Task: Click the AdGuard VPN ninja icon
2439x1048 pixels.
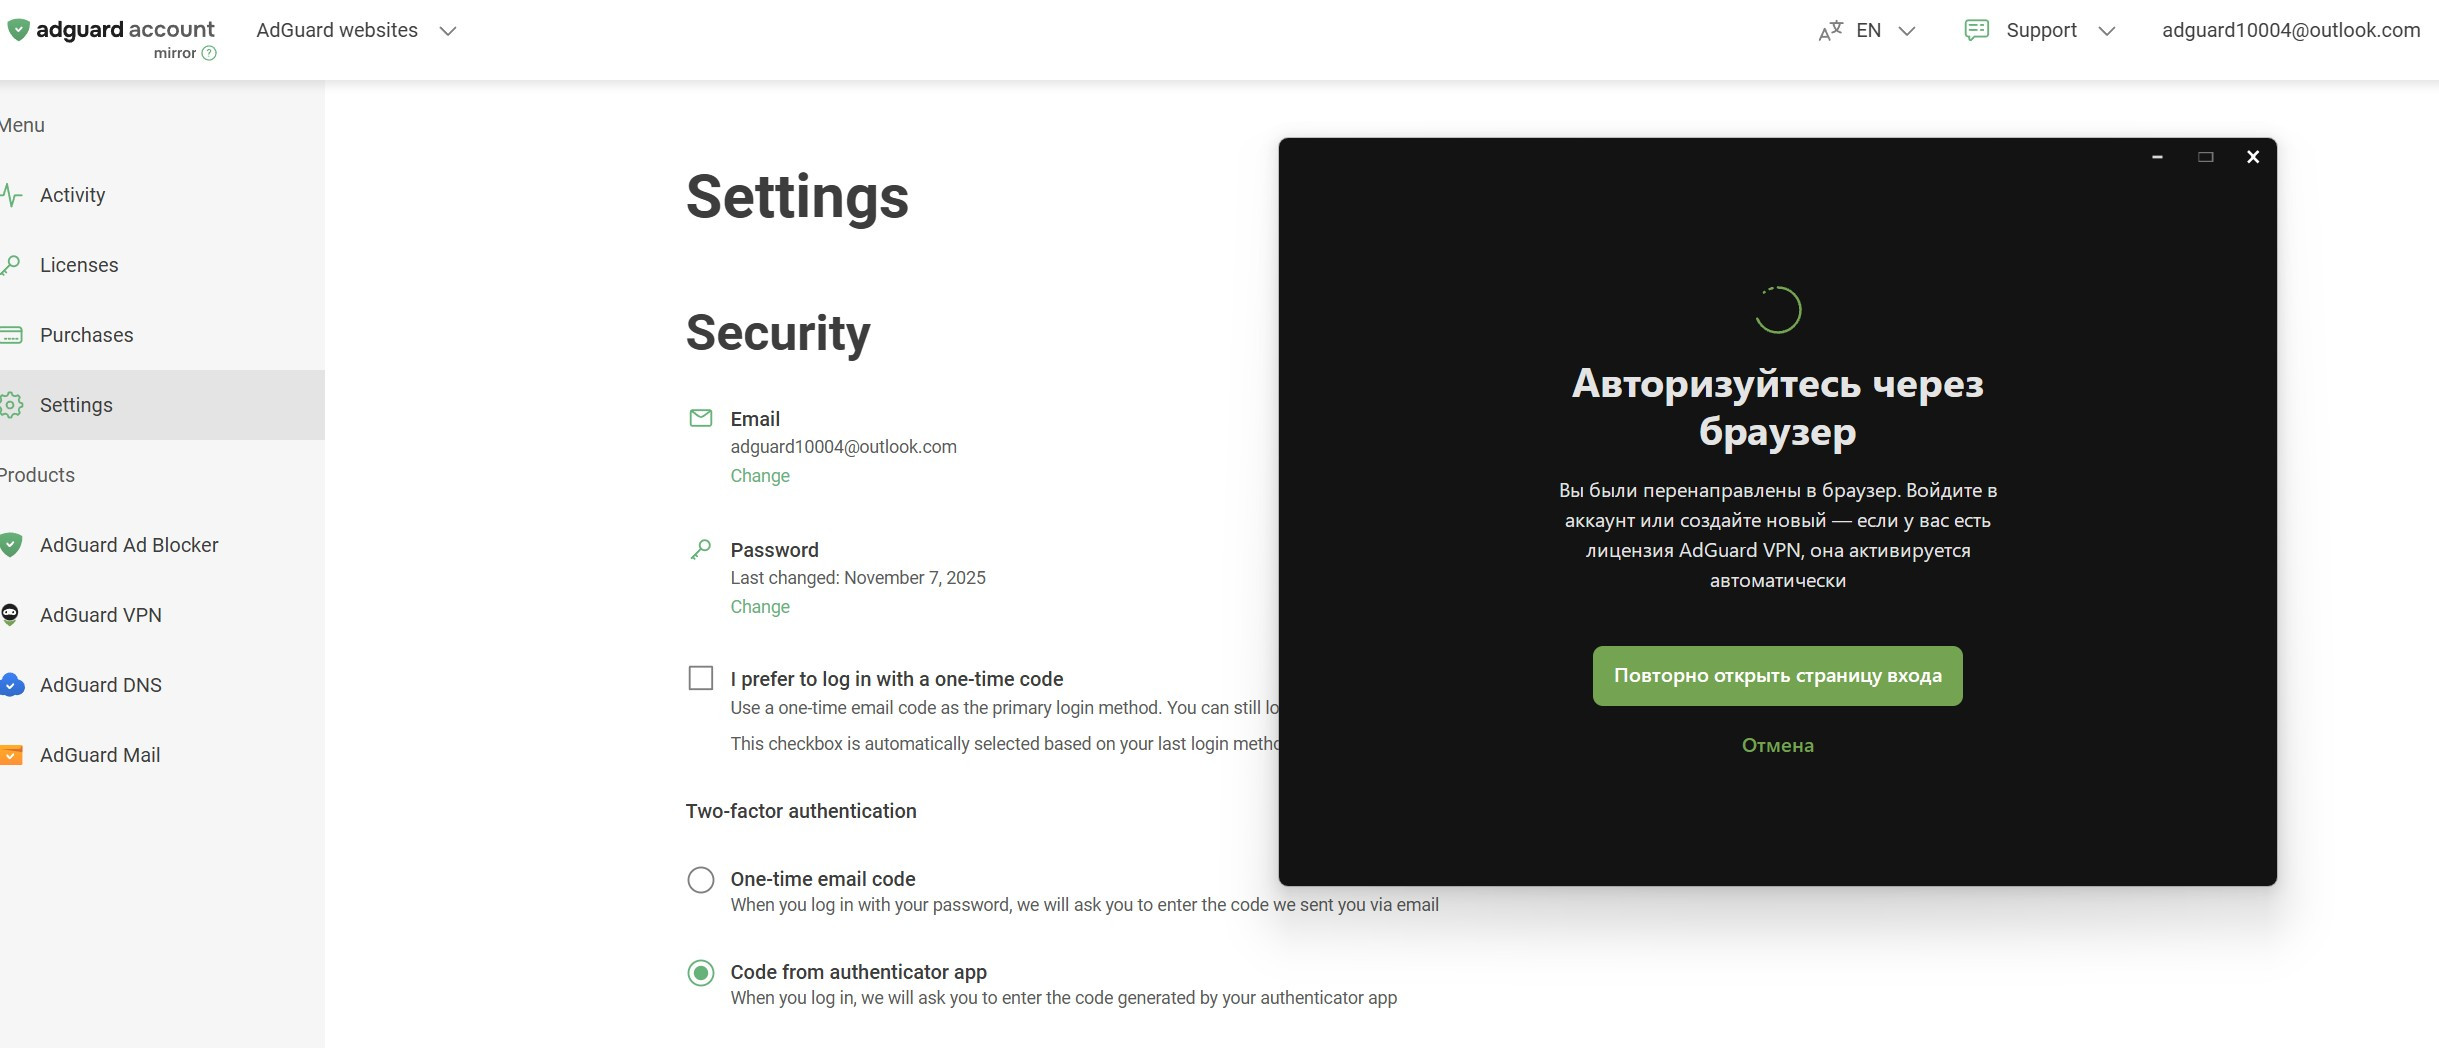Action: click(11, 615)
